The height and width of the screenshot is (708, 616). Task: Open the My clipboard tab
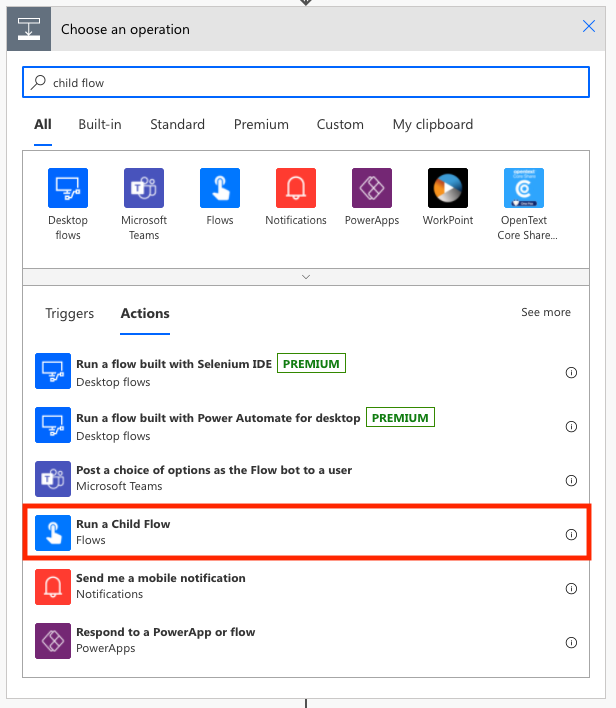[x=432, y=125]
